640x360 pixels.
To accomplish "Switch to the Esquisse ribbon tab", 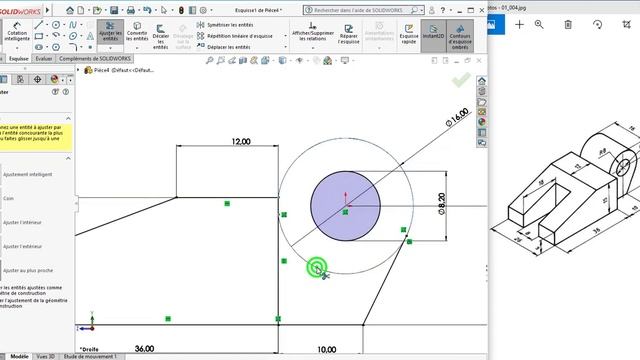I will coord(19,59).
